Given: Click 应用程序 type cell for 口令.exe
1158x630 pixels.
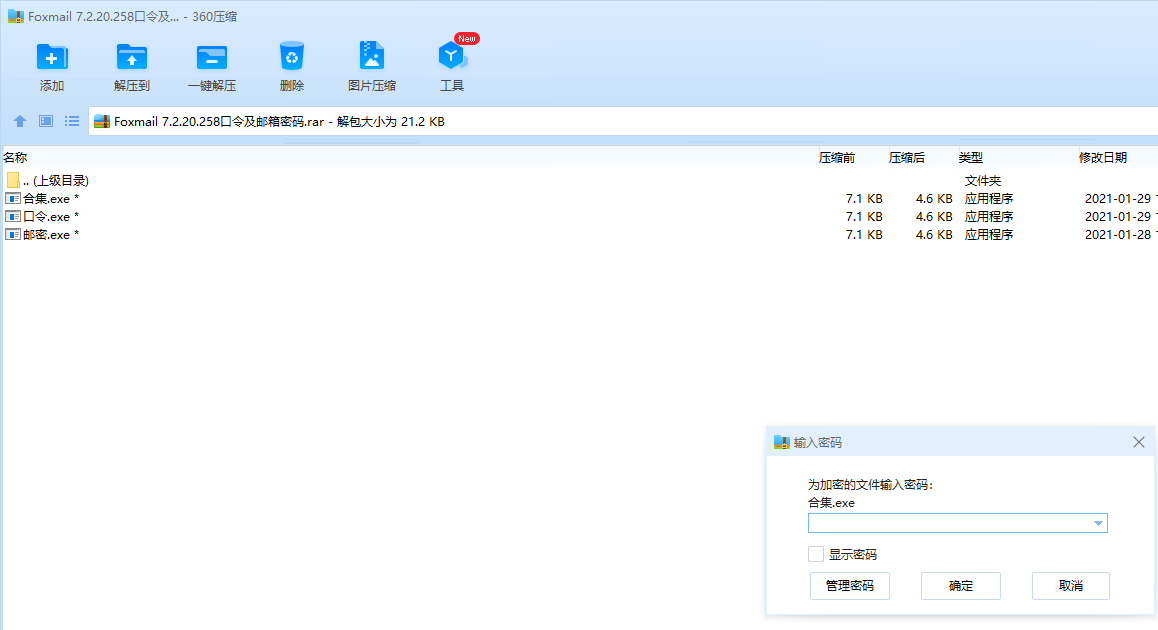Looking at the screenshot, I should tap(989, 216).
